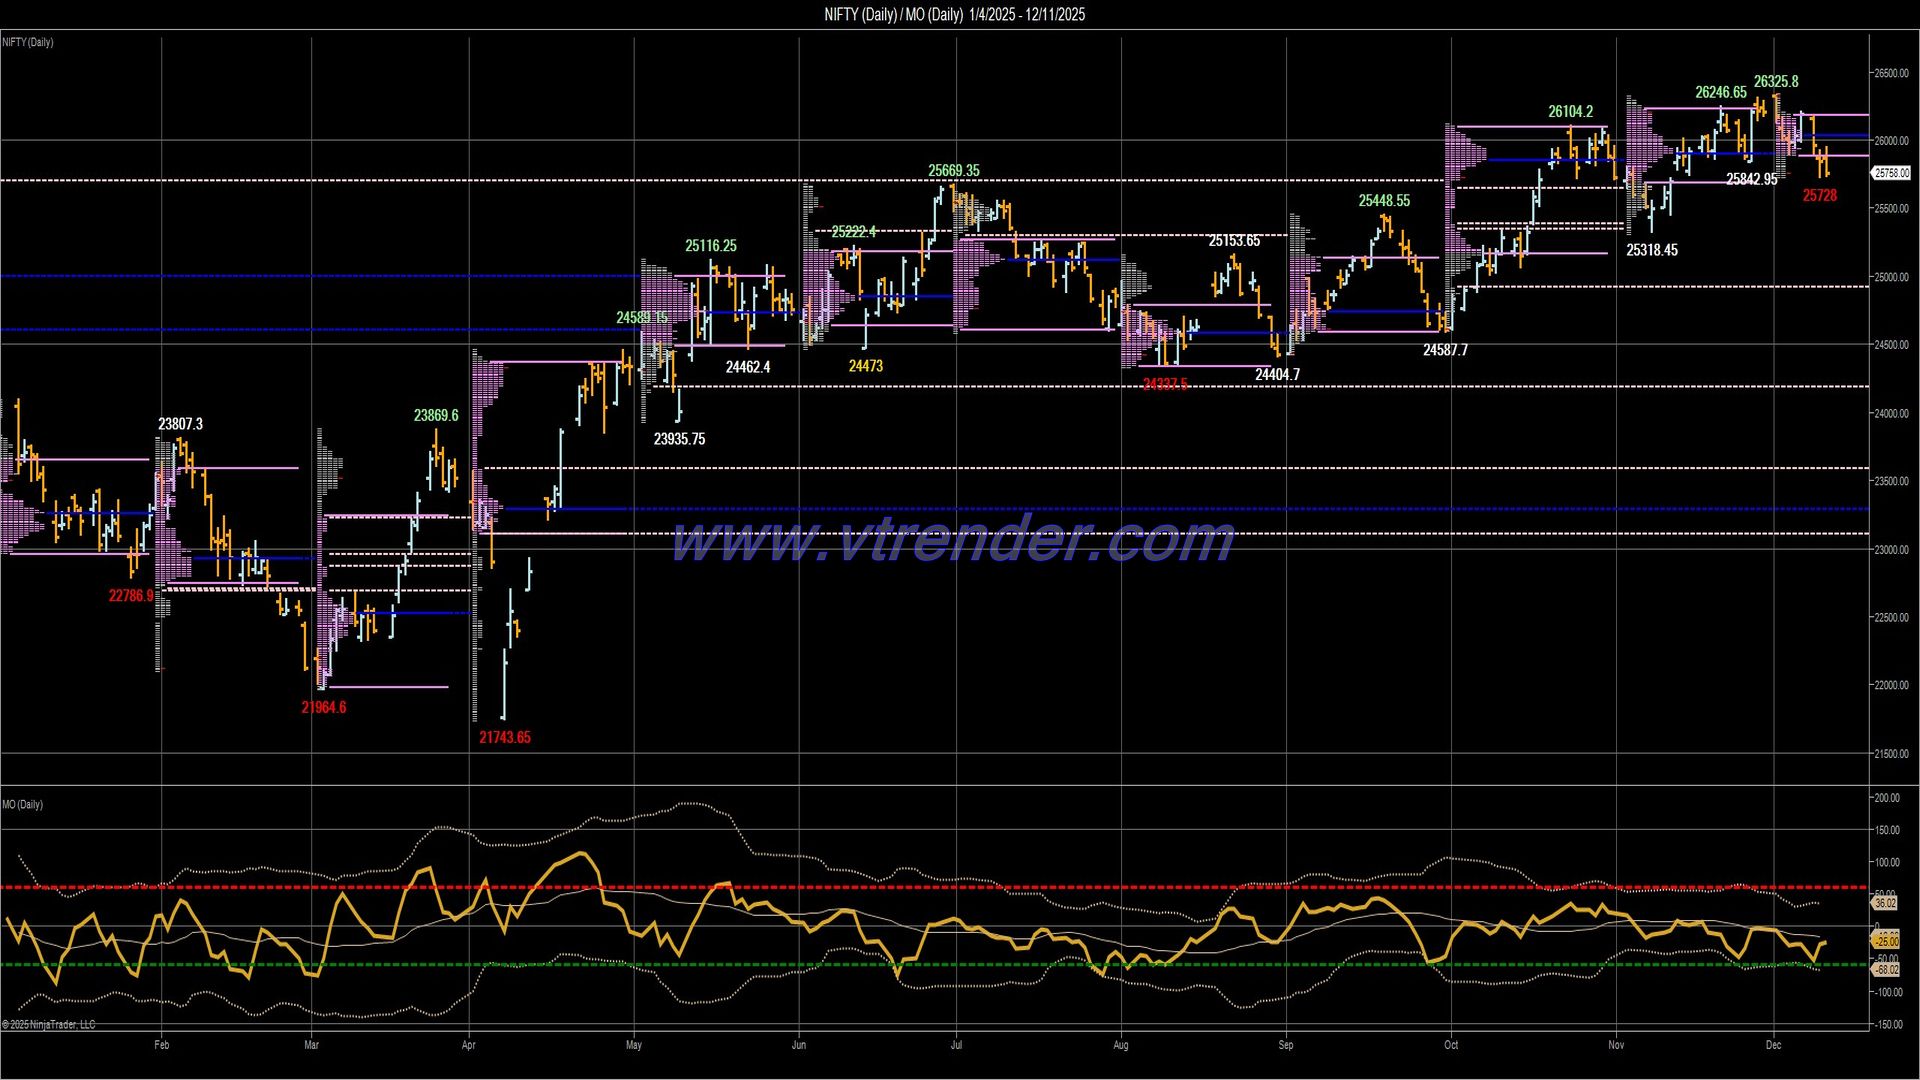Click the 36.02 indicator value marker
The width and height of the screenshot is (1920, 1080).
[1884, 904]
